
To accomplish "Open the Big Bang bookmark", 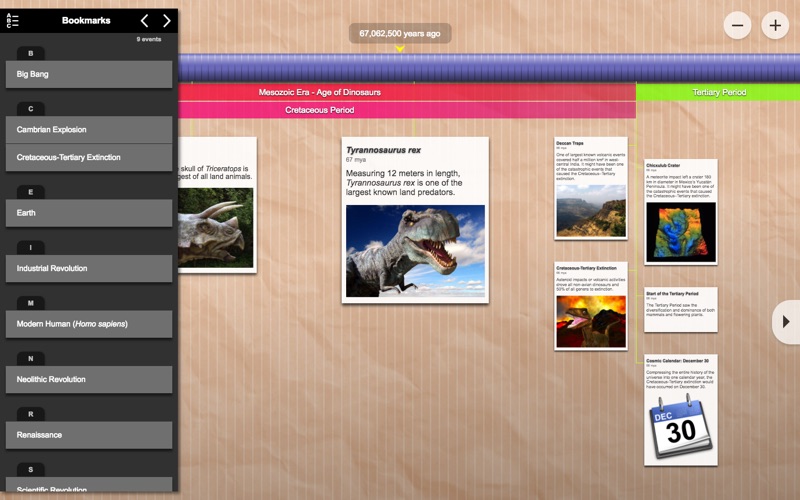I will pyautogui.click(x=89, y=74).
